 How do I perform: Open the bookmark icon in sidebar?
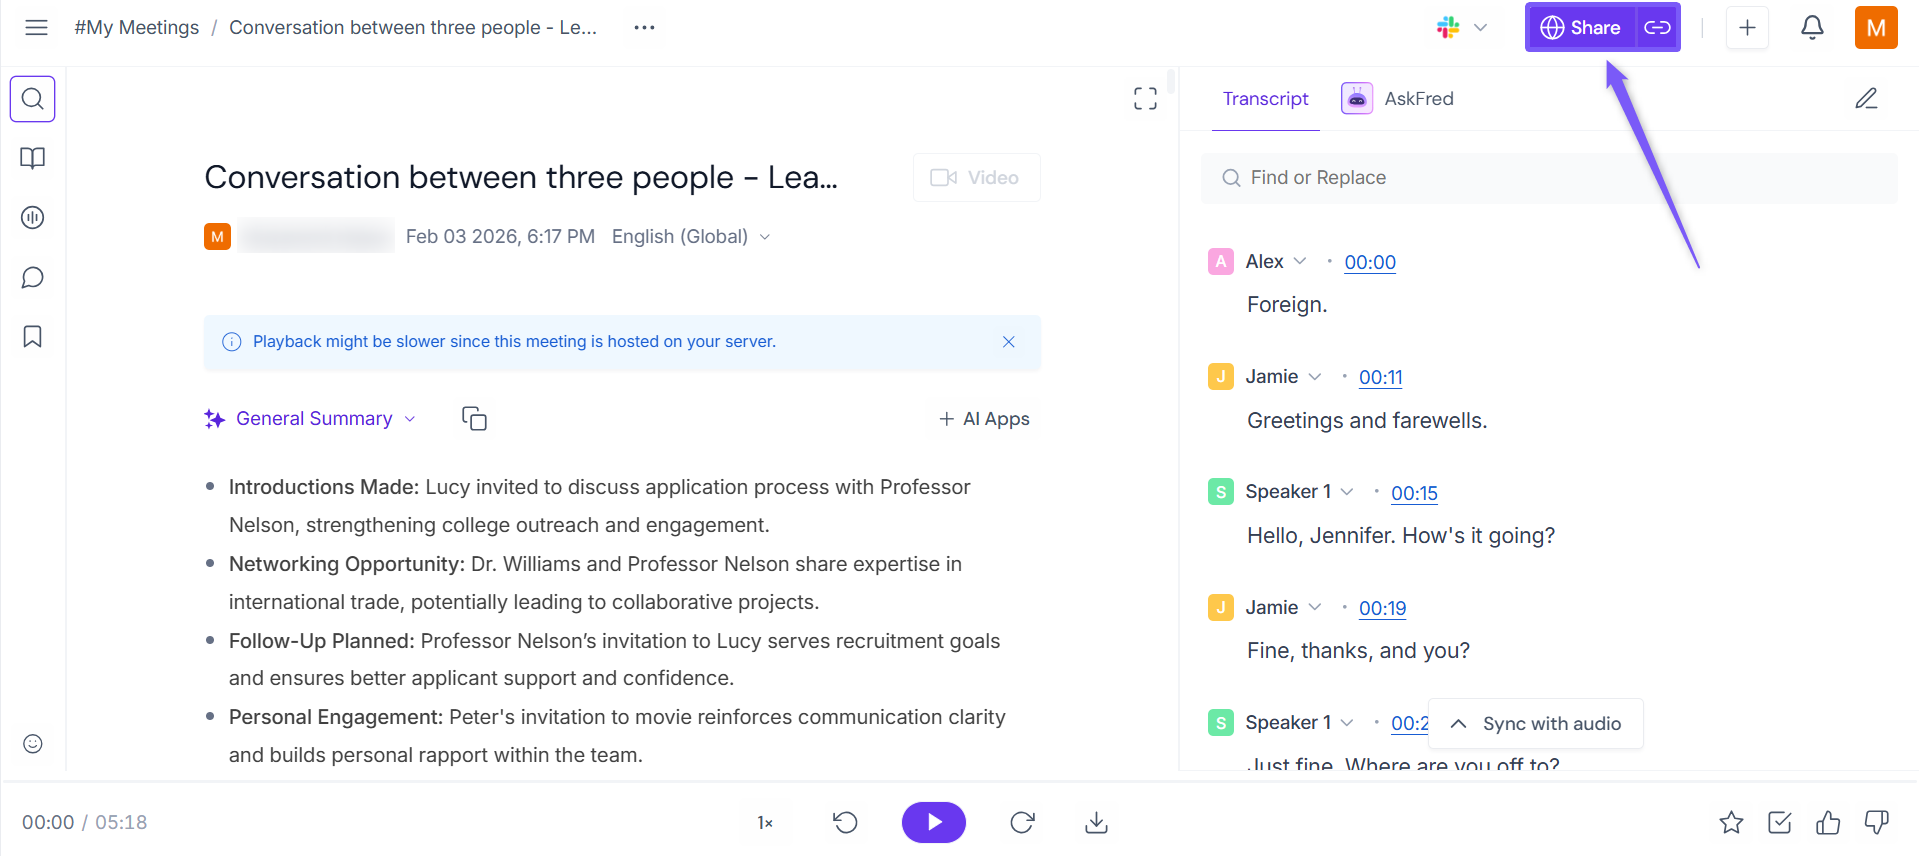coord(32,336)
